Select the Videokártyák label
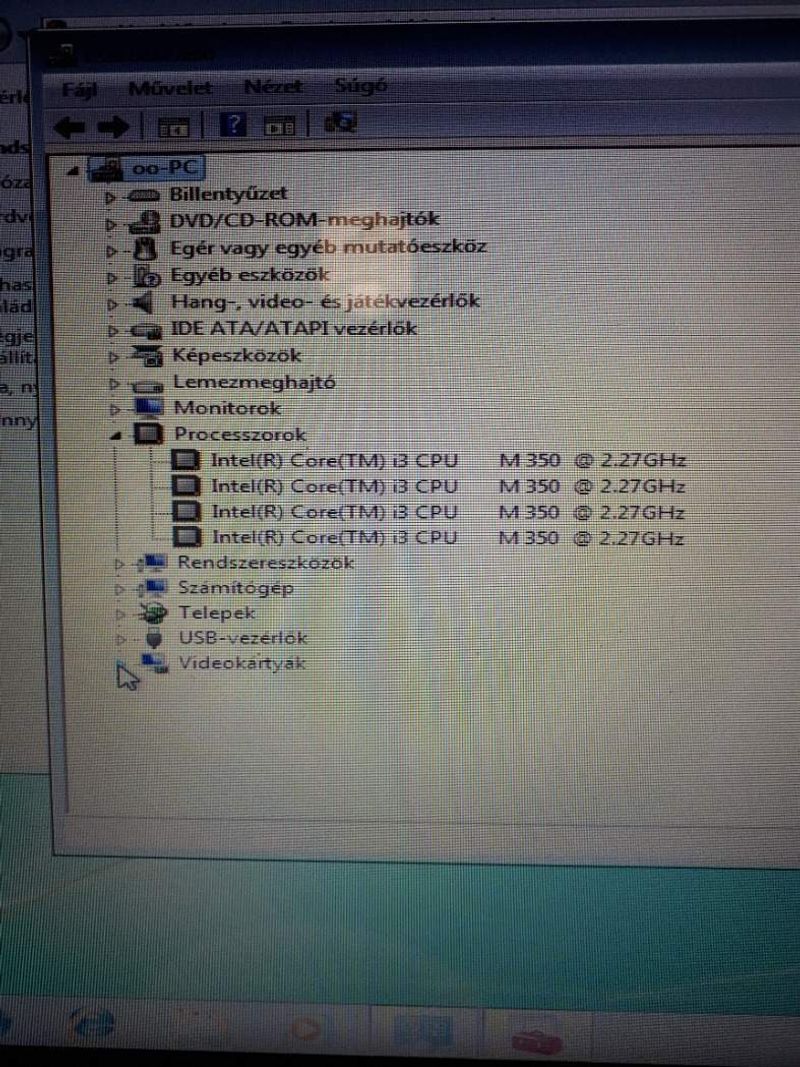Image resolution: width=800 pixels, height=1067 pixels. coord(242,663)
